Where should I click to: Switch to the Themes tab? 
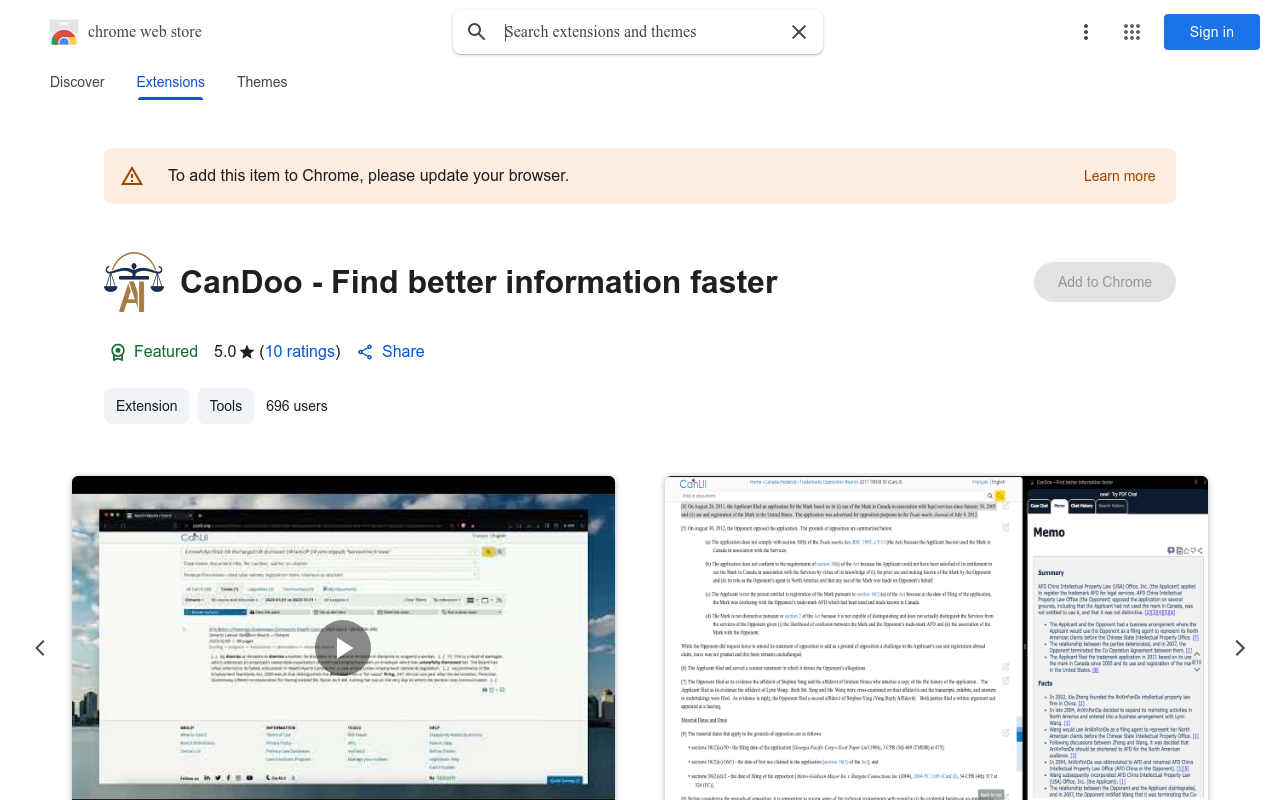tap(262, 82)
